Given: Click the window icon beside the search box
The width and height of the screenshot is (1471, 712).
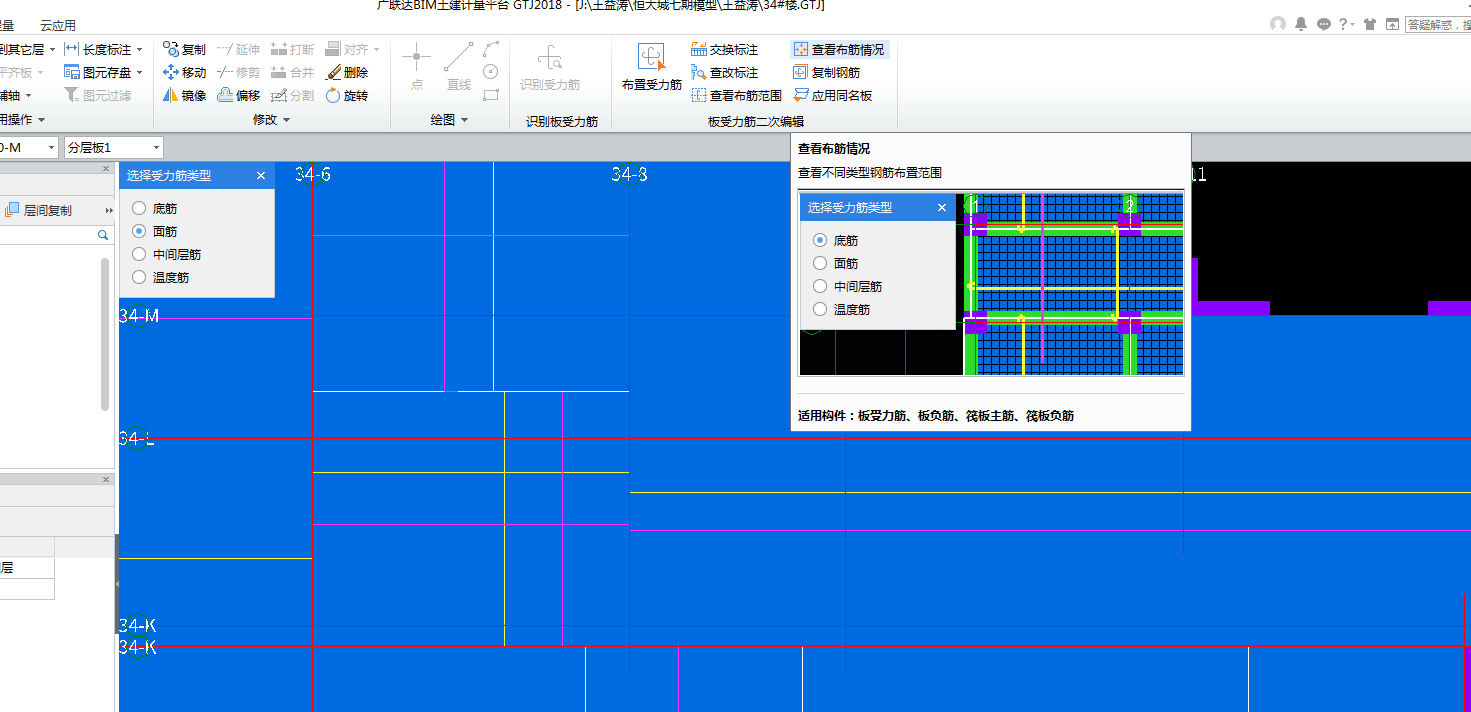Looking at the screenshot, I should click(1391, 24).
